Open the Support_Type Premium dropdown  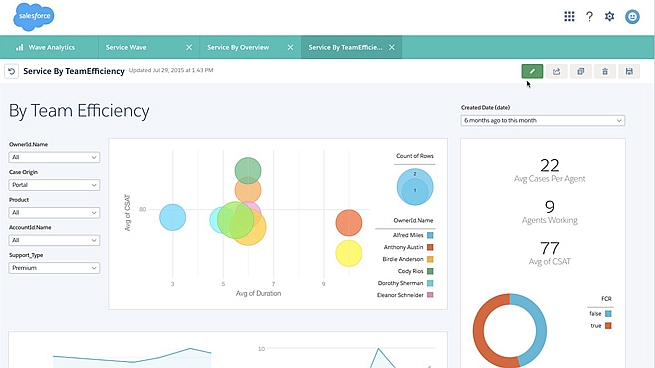tap(54, 268)
